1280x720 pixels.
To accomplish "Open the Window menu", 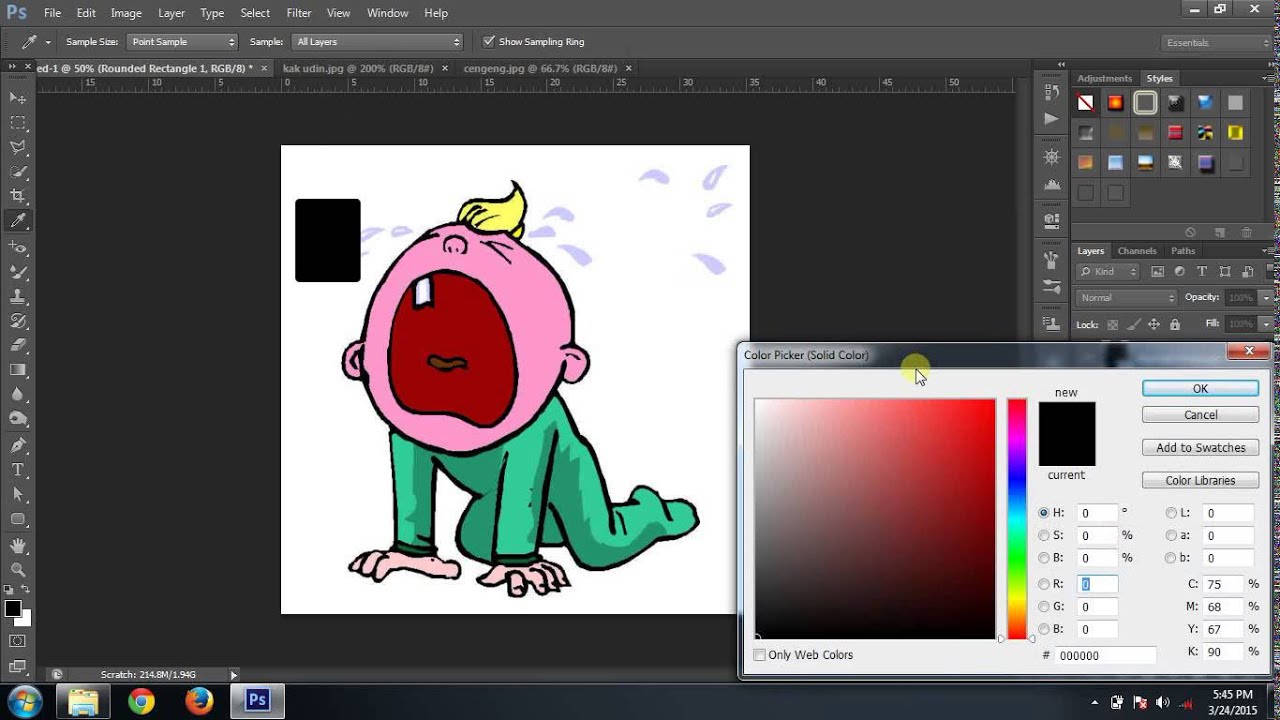I will point(387,13).
